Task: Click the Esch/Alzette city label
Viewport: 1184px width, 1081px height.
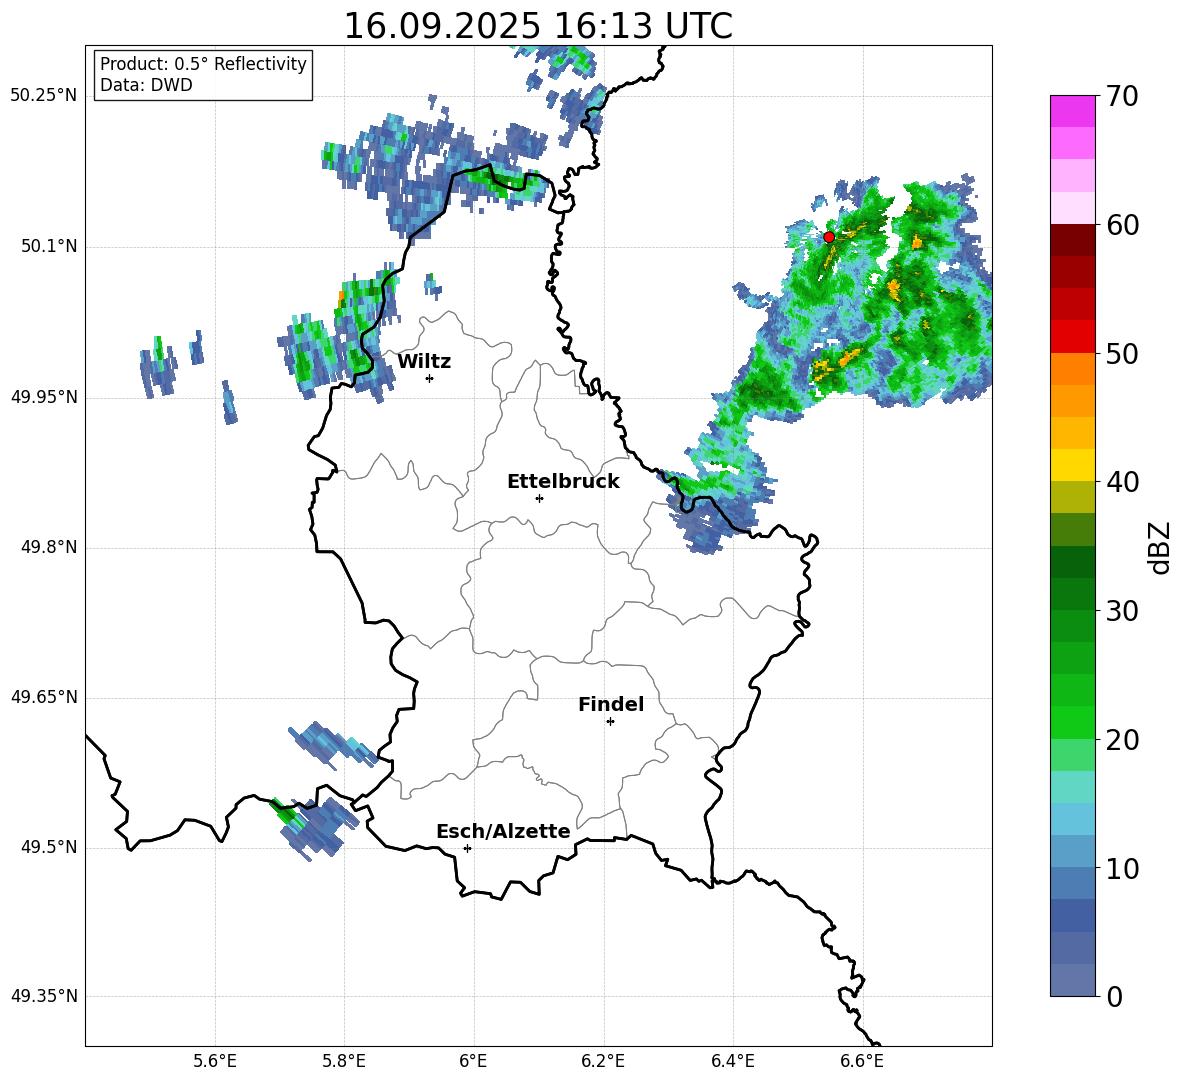Action: 504,831
